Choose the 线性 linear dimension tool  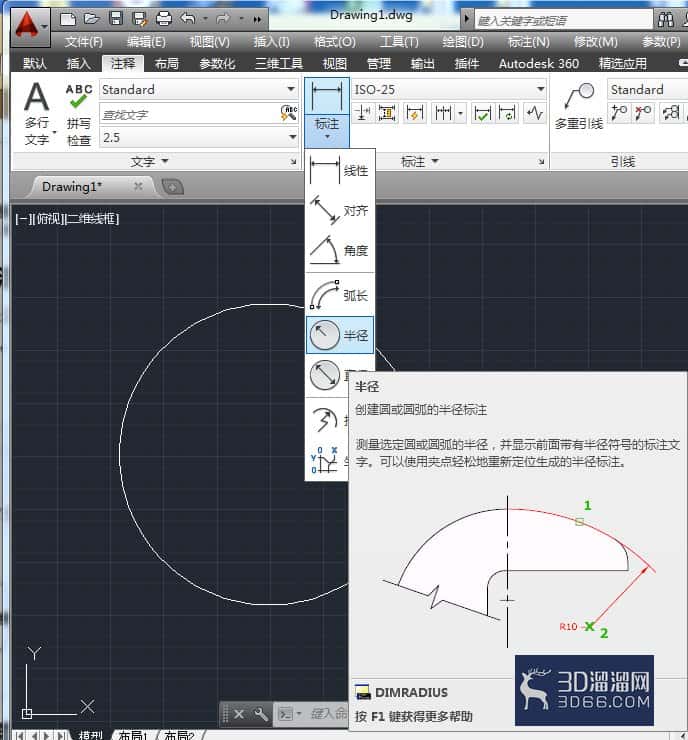[340, 170]
